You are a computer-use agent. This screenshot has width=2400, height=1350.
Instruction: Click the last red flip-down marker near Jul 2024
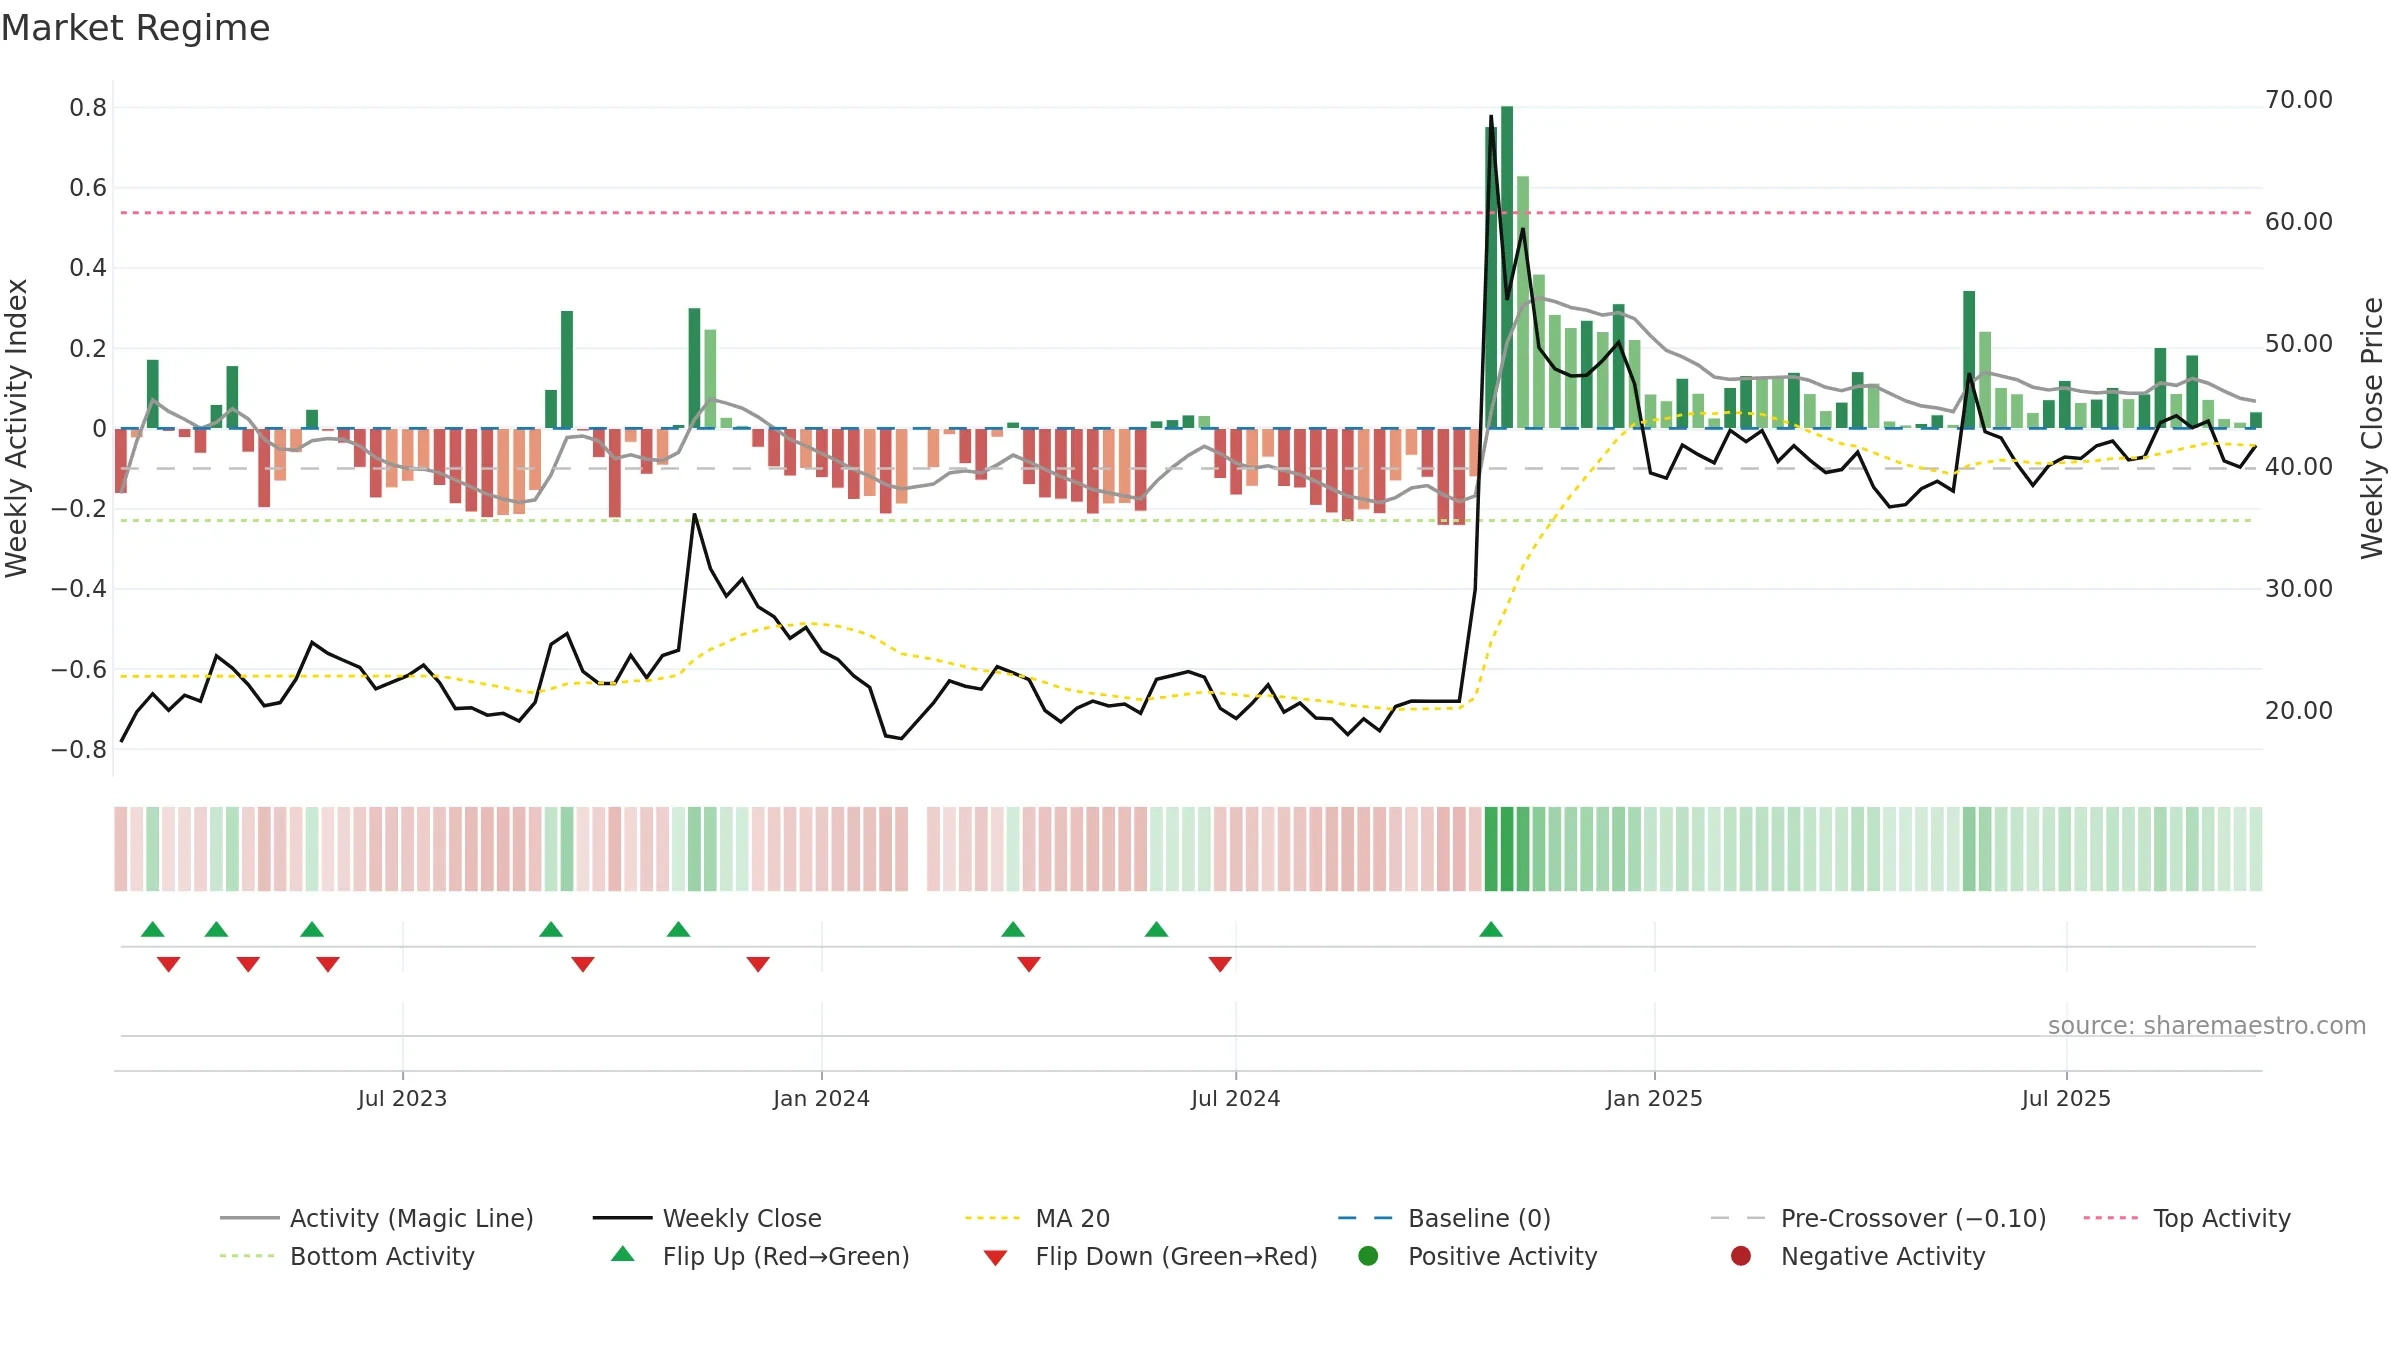pyautogui.click(x=1220, y=964)
